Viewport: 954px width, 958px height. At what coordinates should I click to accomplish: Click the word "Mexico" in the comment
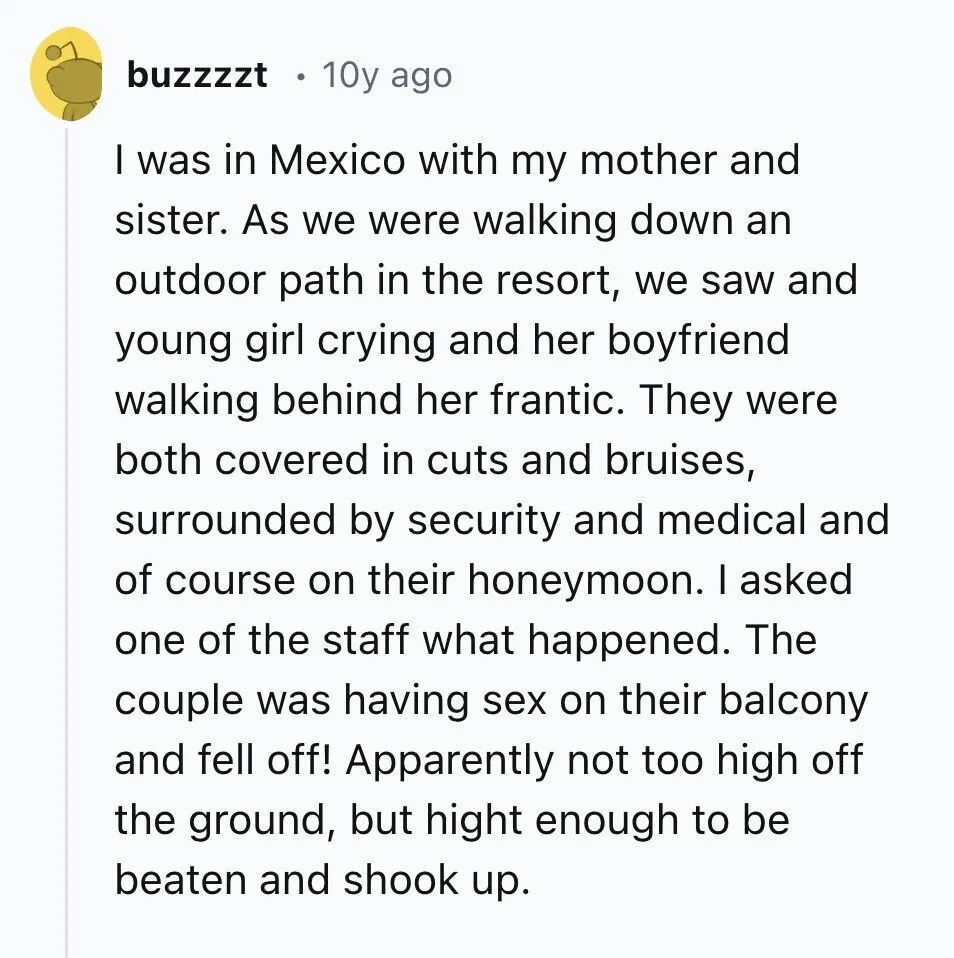click(x=337, y=160)
